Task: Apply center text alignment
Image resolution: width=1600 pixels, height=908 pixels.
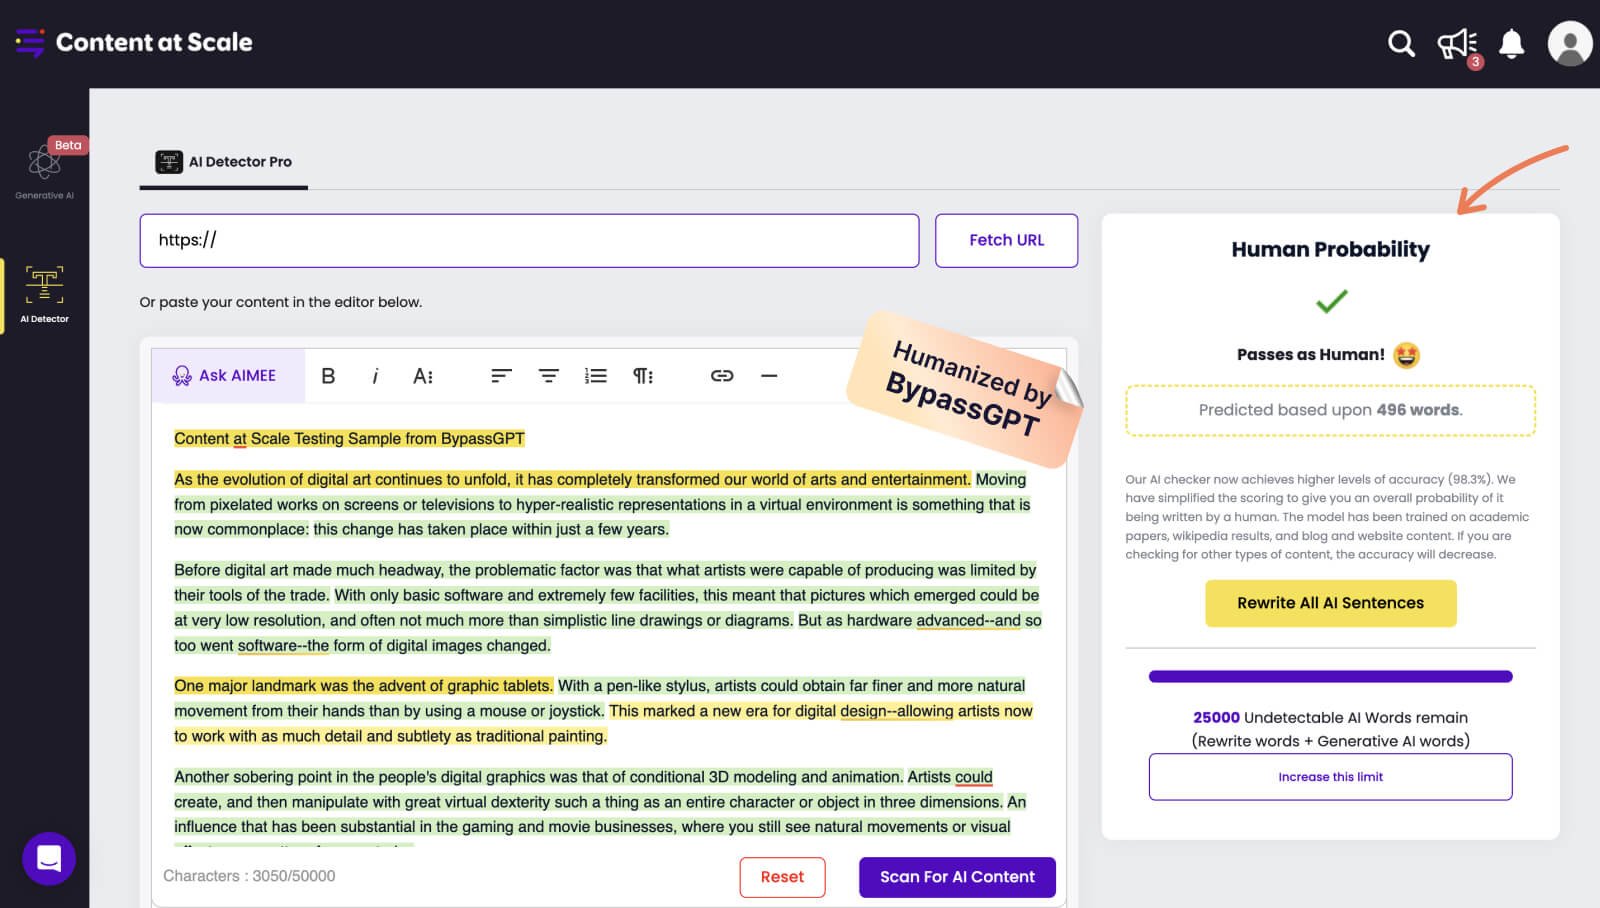Action: (x=549, y=376)
